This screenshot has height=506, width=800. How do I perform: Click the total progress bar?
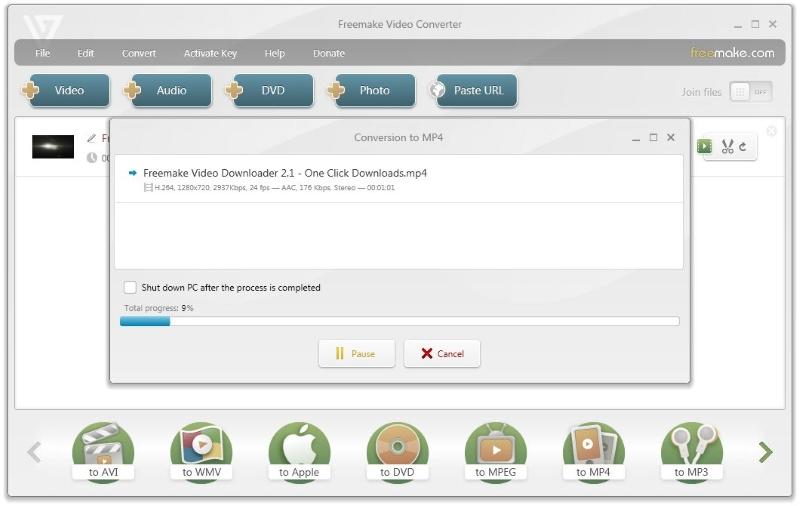(399, 321)
